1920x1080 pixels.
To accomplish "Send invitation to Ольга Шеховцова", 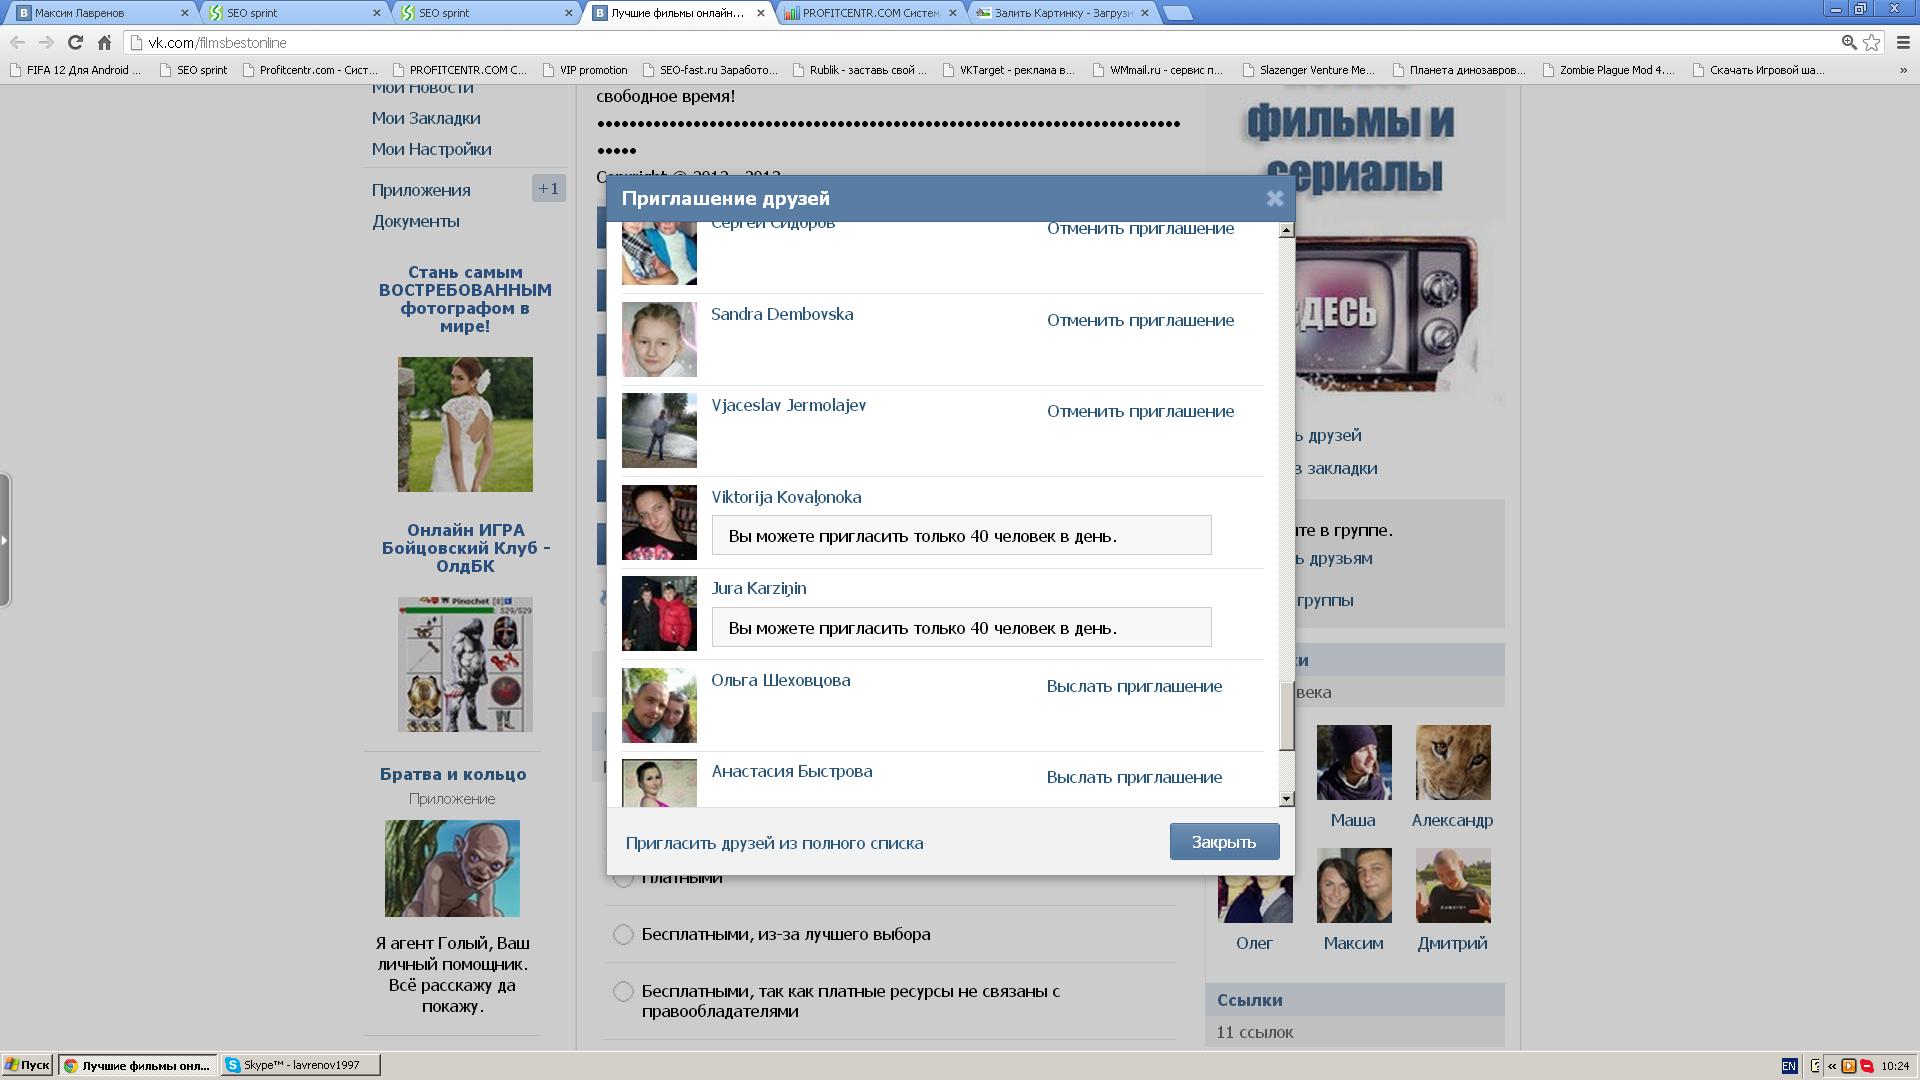I will coord(1133,686).
